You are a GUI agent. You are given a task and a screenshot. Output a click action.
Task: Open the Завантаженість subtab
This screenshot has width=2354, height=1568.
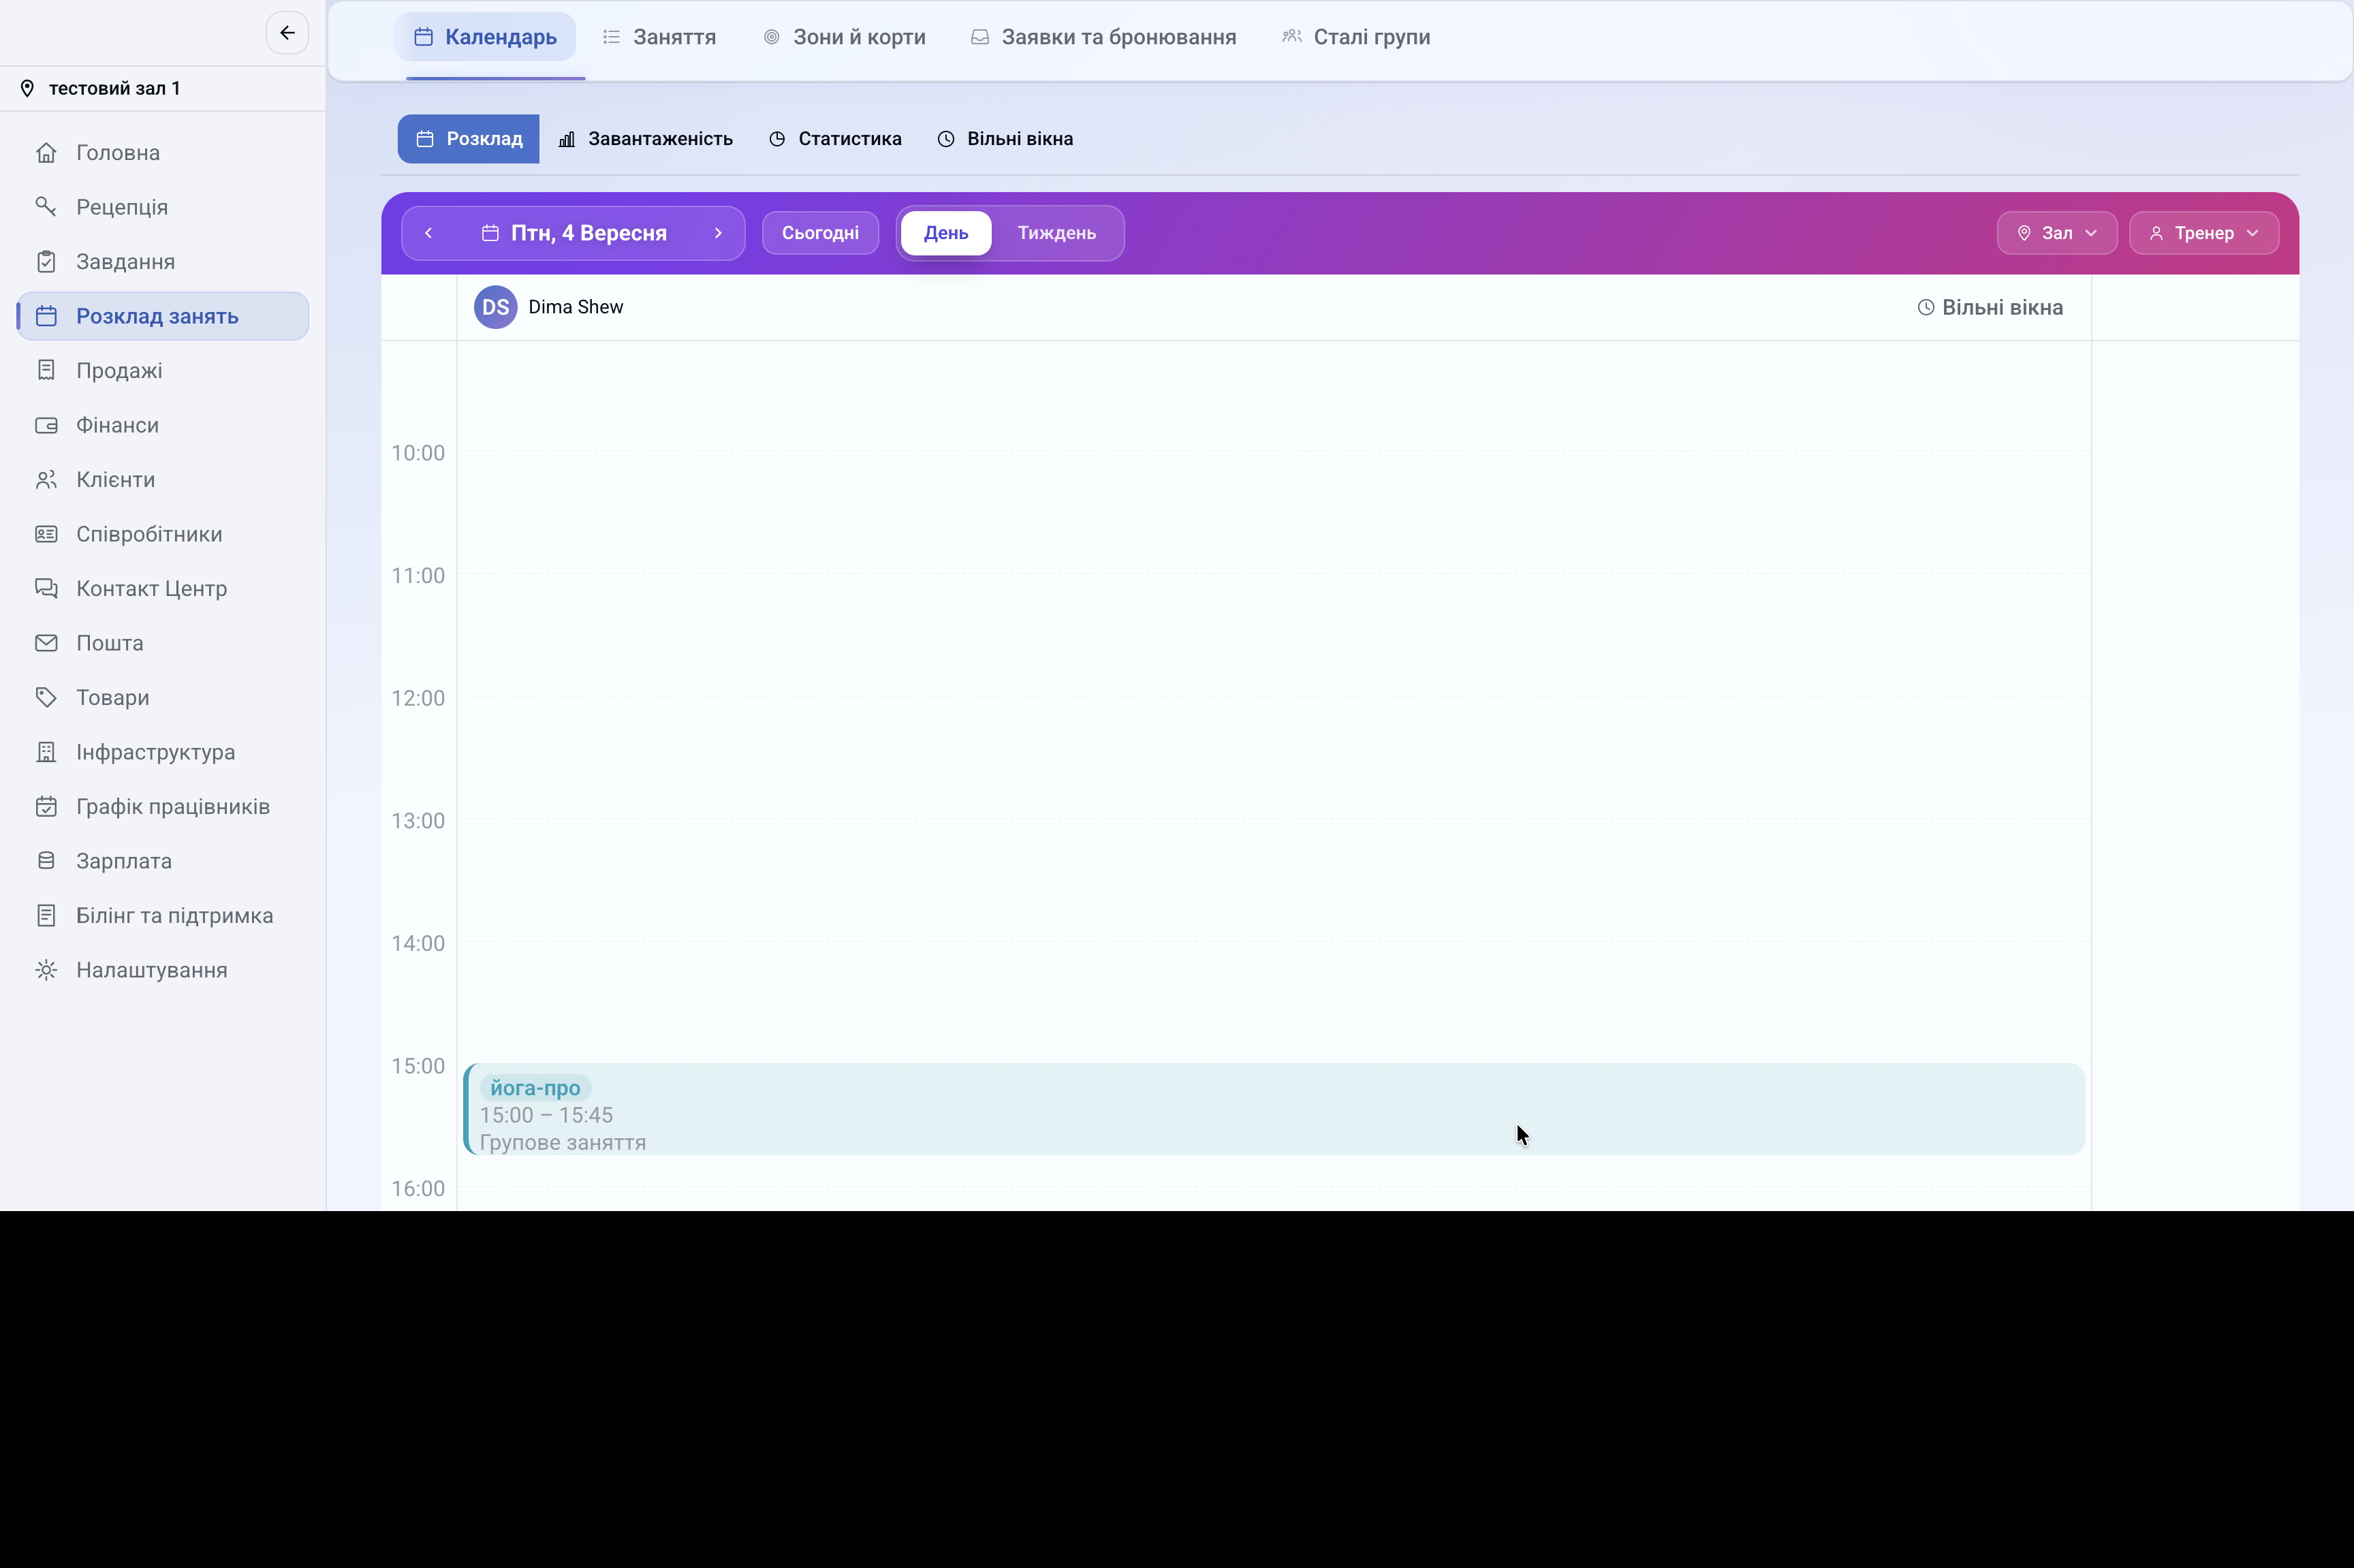(646, 139)
